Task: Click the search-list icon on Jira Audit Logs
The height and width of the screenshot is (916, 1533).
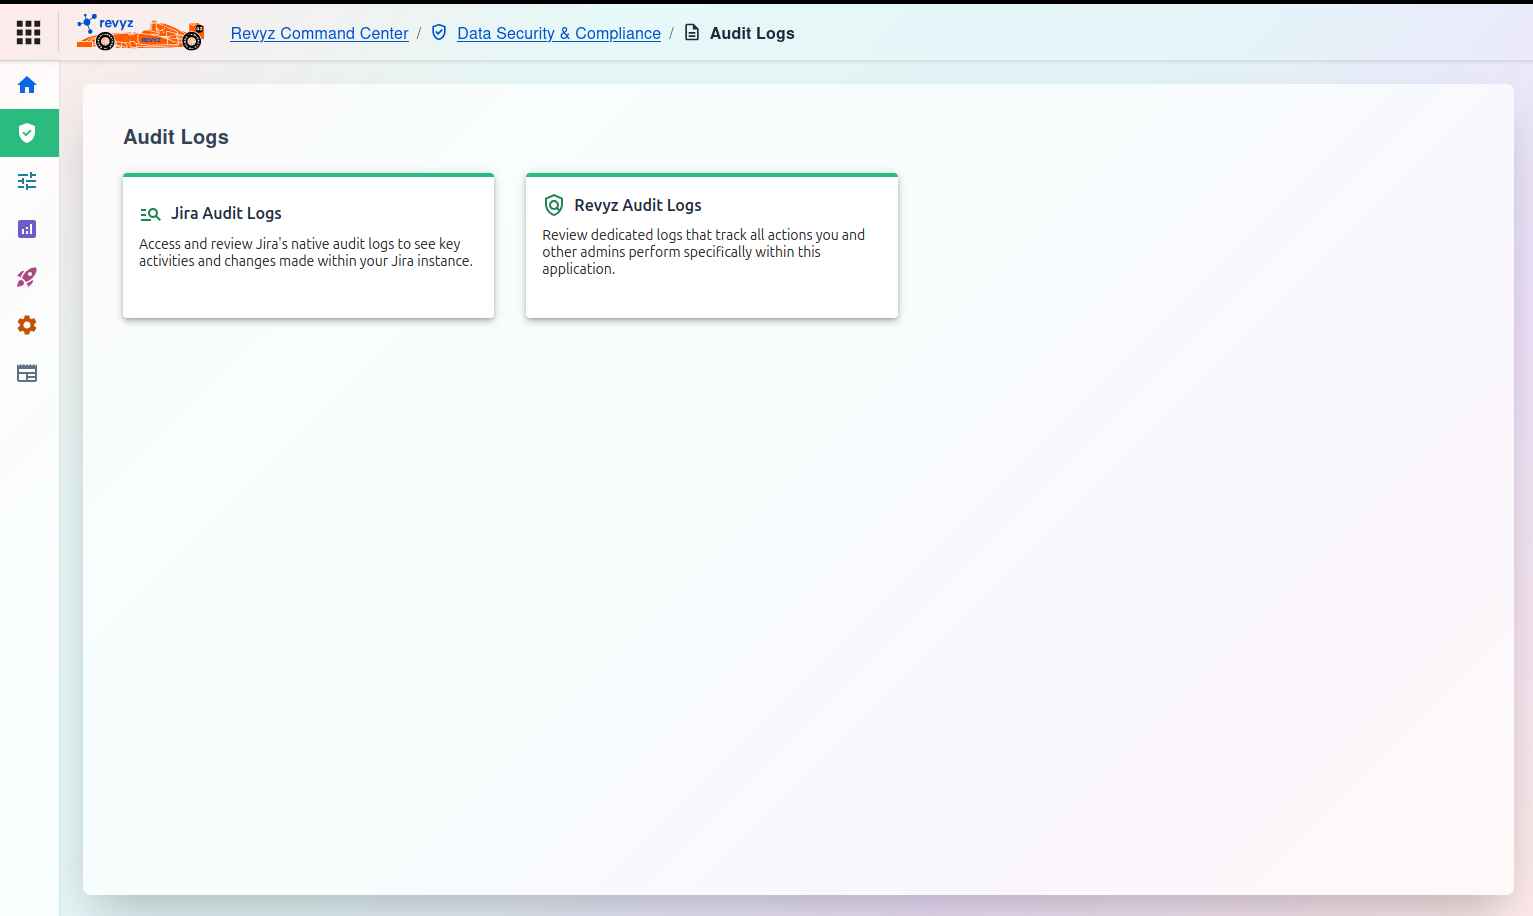Action: [x=150, y=214]
